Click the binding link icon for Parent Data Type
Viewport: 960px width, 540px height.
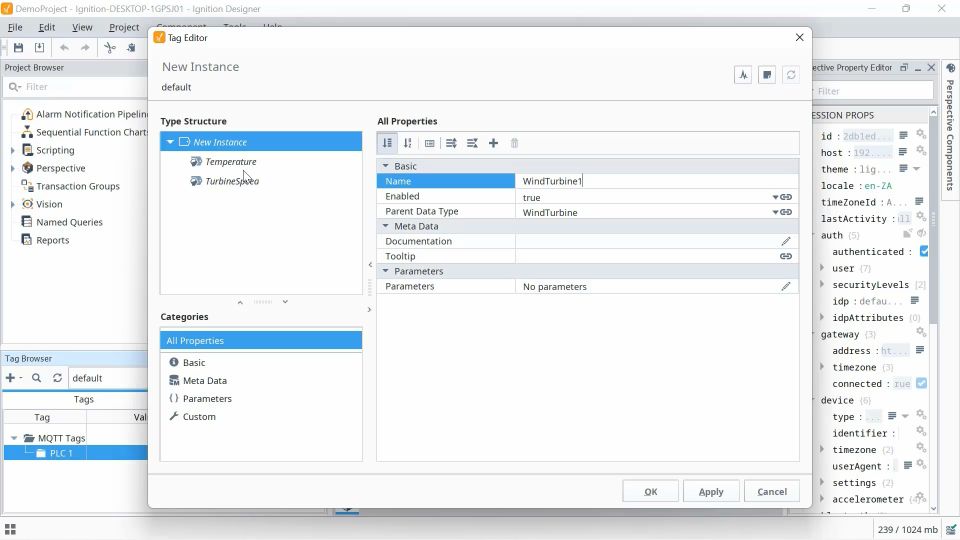pos(787,212)
